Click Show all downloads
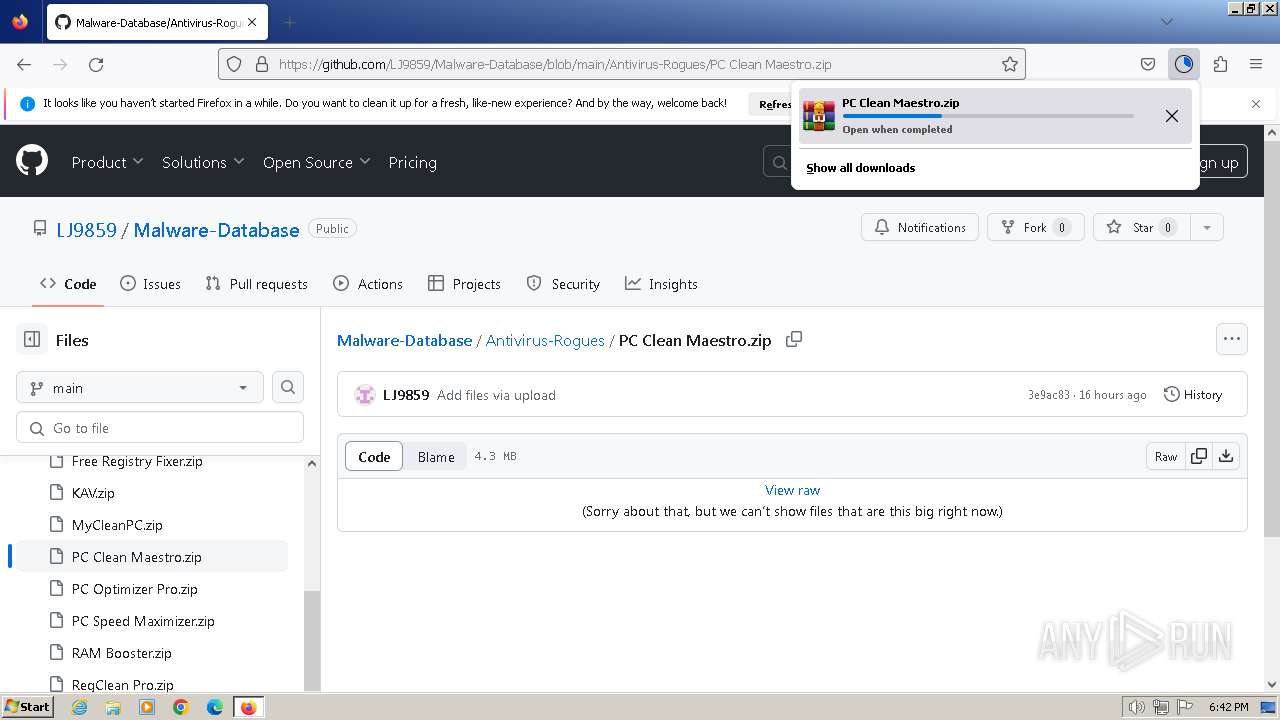 tap(861, 168)
